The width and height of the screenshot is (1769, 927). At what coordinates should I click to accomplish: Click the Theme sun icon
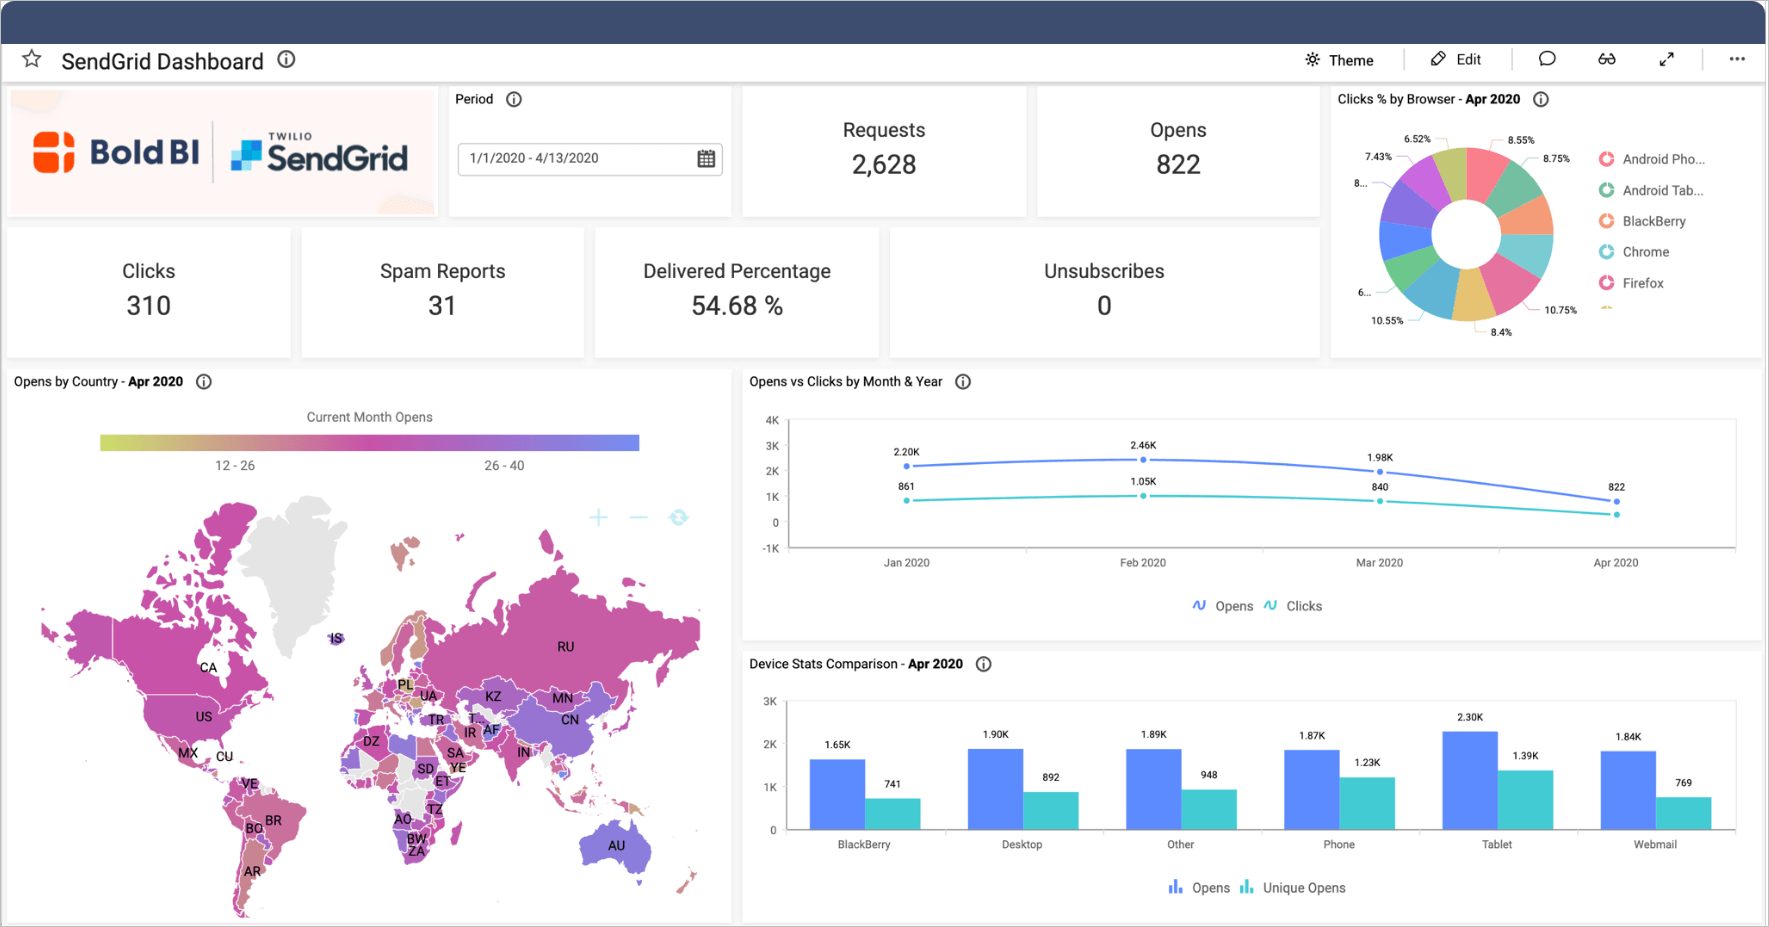point(1312,60)
